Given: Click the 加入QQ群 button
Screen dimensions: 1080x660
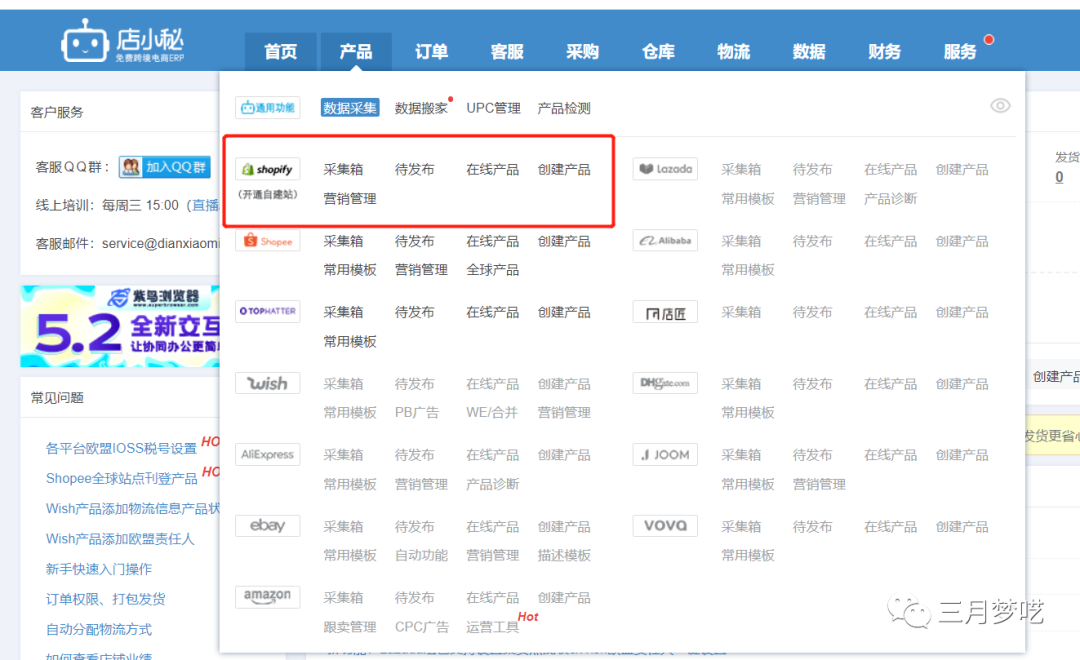Looking at the screenshot, I should click(x=164, y=167).
